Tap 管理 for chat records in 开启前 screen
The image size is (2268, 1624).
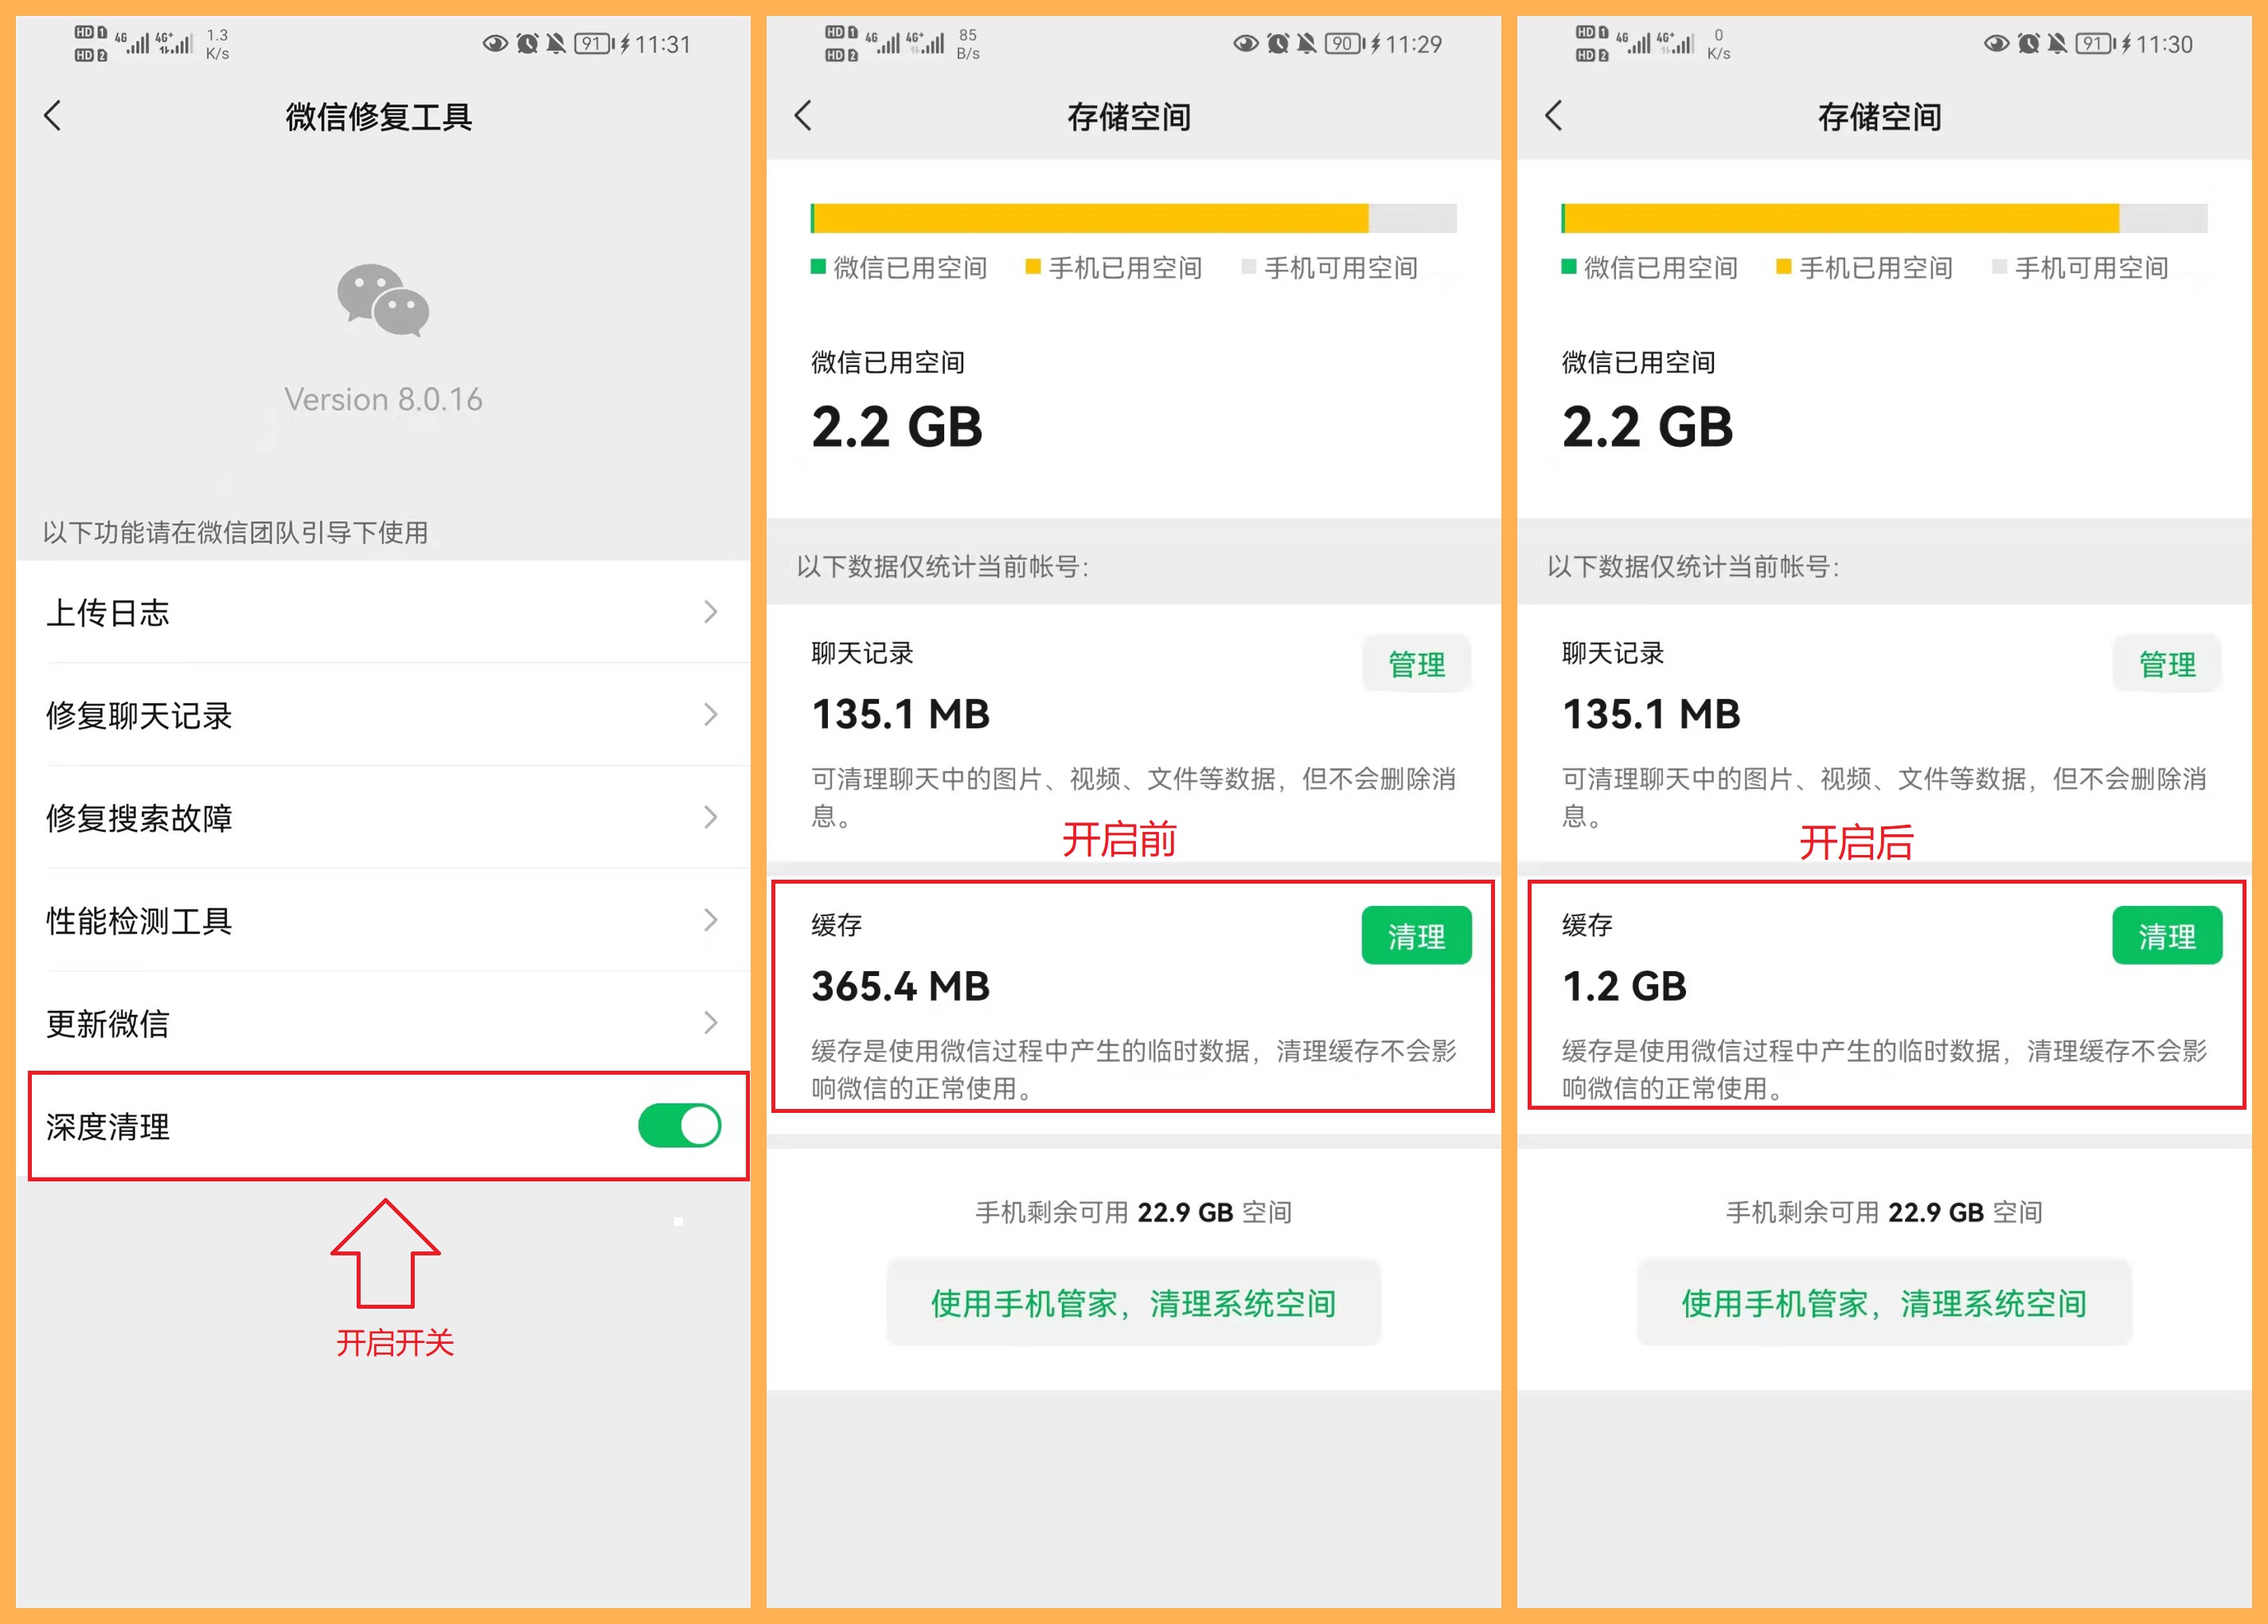pos(1417,664)
